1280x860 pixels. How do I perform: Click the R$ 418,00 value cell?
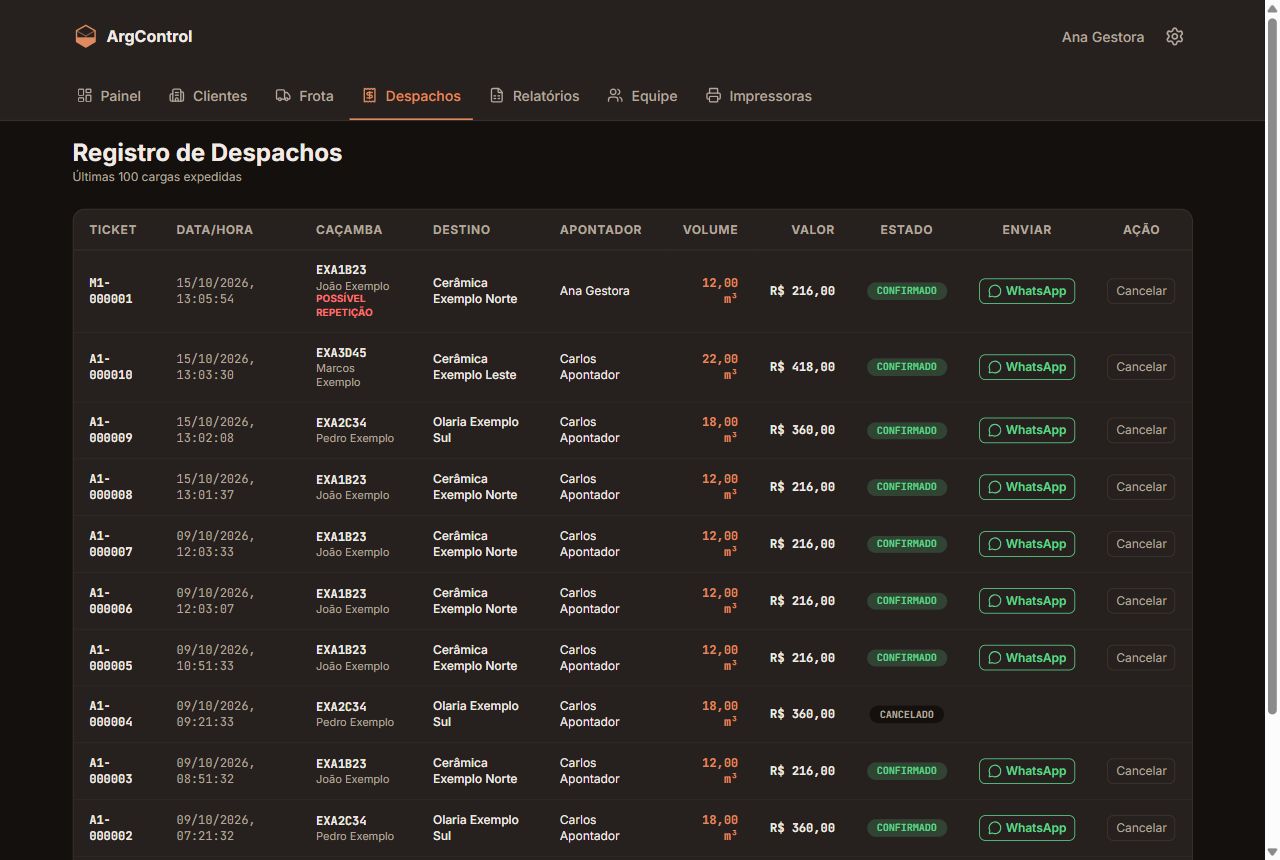(802, 367)
